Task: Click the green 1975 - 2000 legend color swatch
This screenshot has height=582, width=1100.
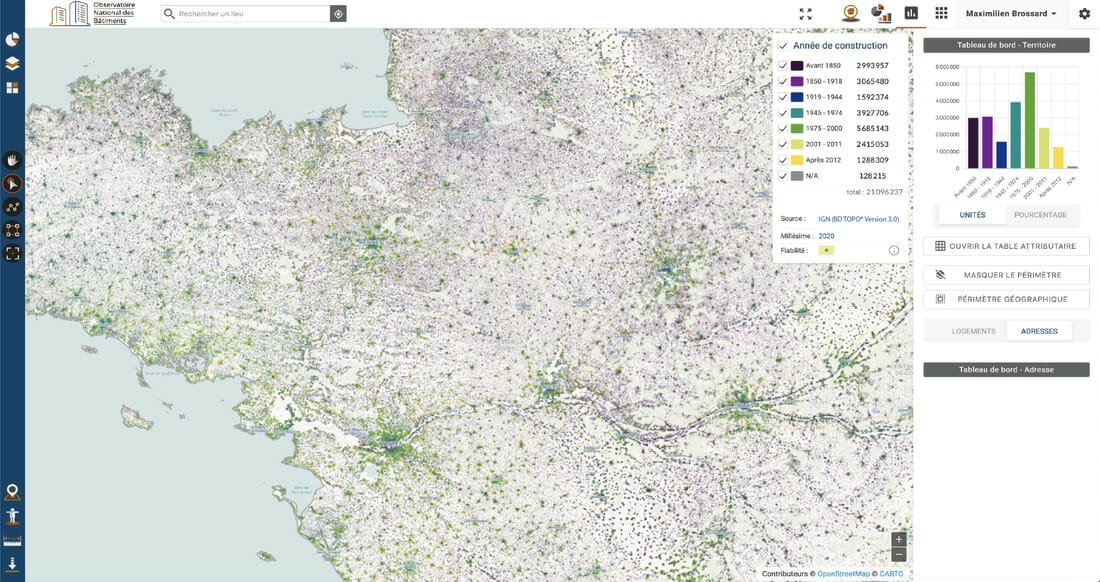Action: pyautogui.click(x=797, y=129)
